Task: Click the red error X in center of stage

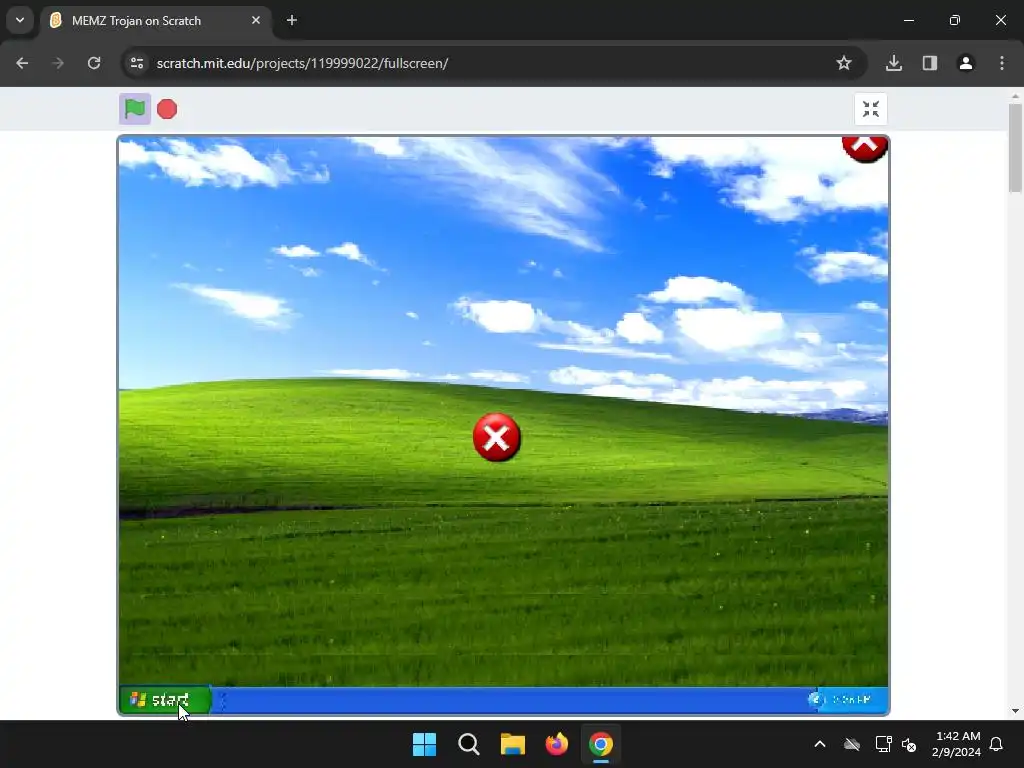Action: pos(497,438)
